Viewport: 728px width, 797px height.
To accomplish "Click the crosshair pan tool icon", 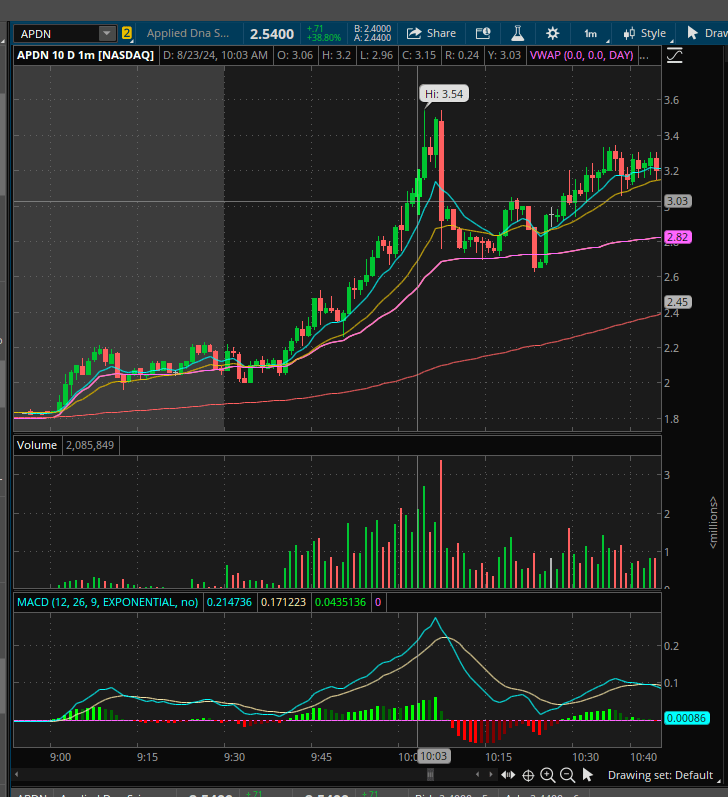I will pyautogui.click(x=528, y=775).
